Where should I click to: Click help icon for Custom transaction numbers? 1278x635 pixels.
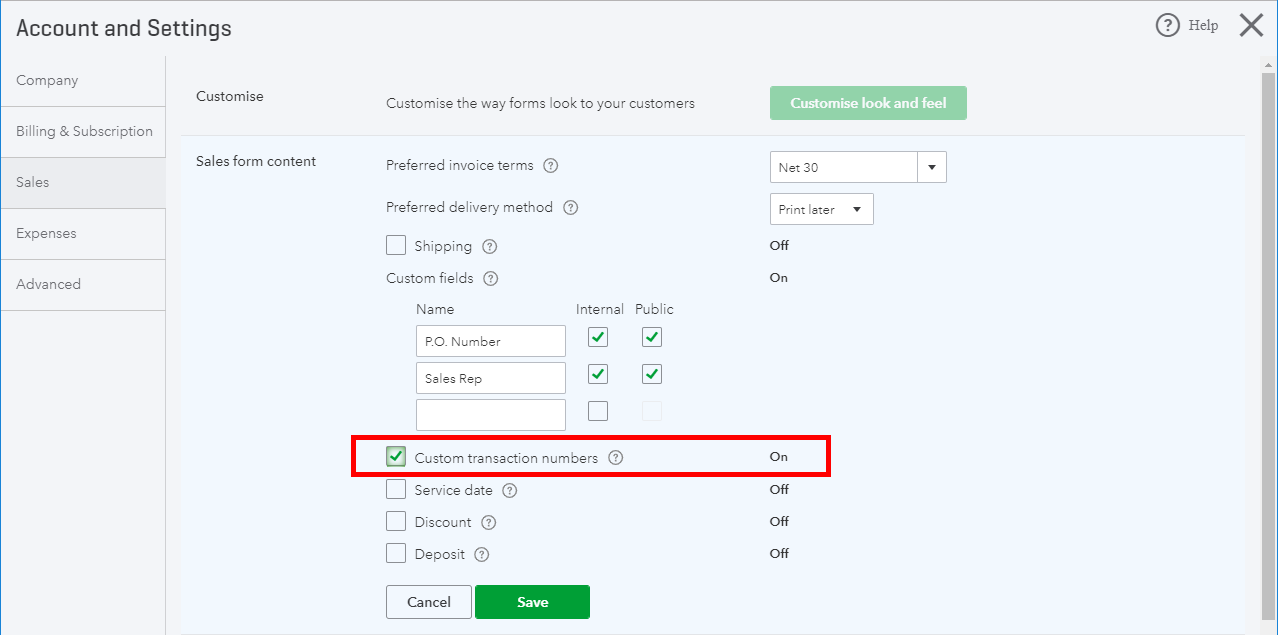click(x=616, y=458)
